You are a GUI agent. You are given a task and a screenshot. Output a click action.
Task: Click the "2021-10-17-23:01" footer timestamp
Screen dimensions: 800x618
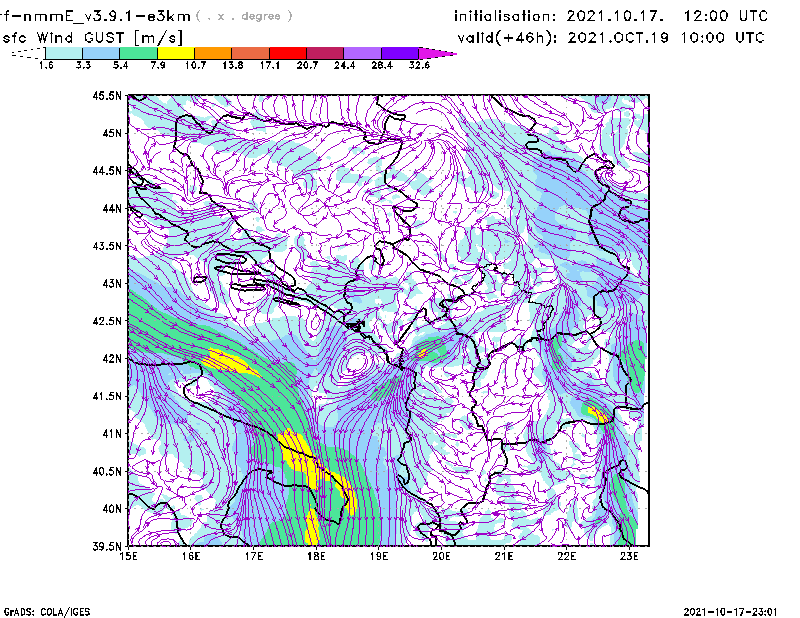click(730, 612)
